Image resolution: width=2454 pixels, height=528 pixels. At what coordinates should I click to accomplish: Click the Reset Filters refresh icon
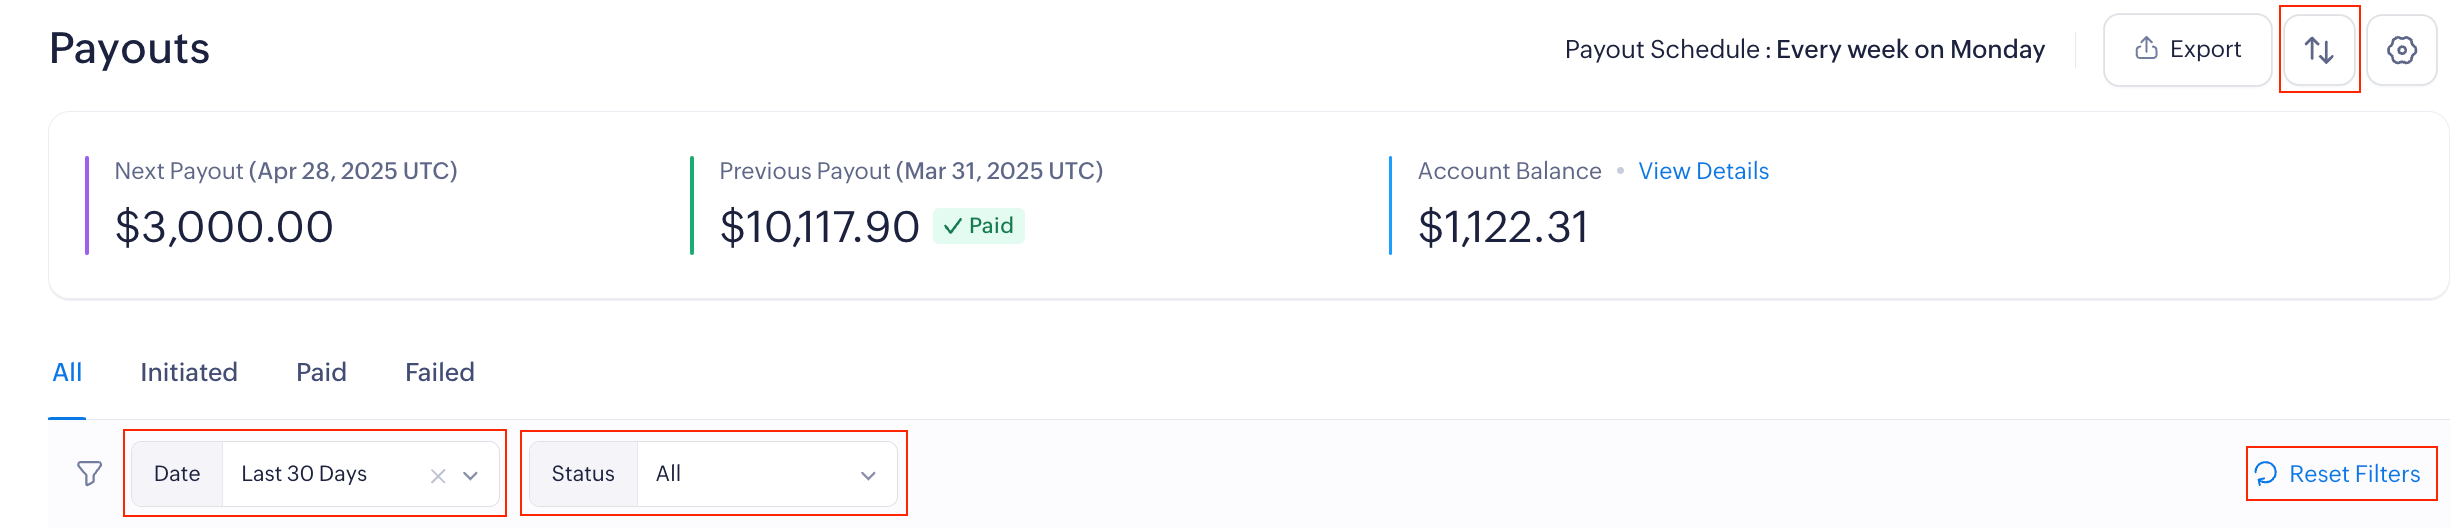click(x=2266, y=473)
